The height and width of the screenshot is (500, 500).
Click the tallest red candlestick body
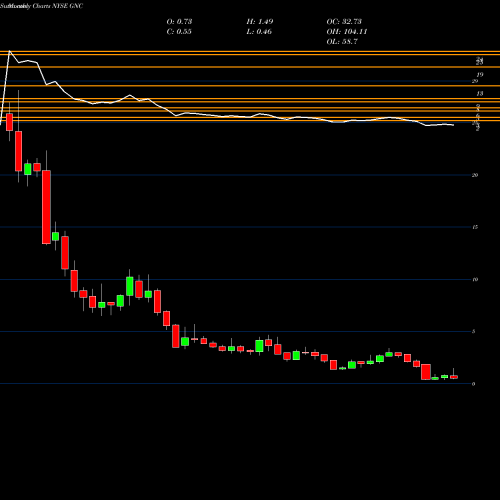click(x=46, y=207)
